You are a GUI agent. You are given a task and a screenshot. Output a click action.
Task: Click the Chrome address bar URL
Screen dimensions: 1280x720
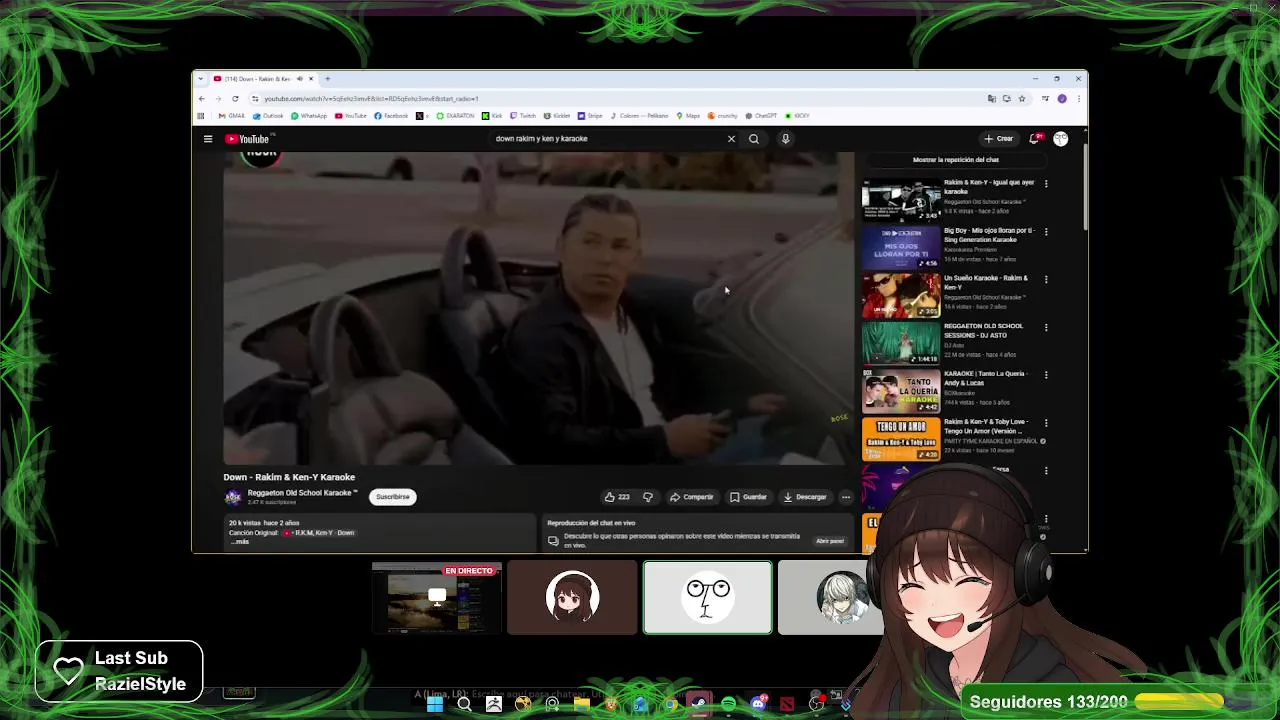[x=371, y=99]
